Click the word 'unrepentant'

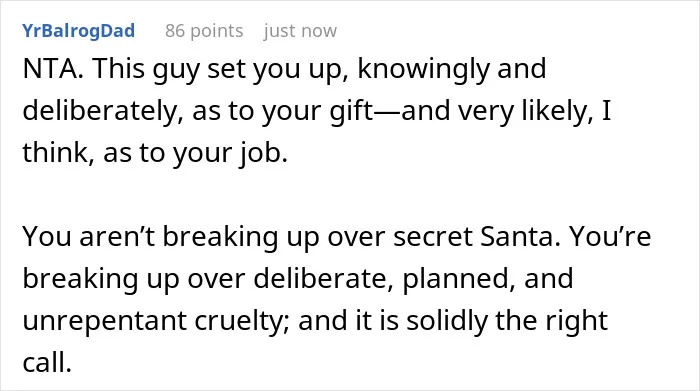(104, 322)
